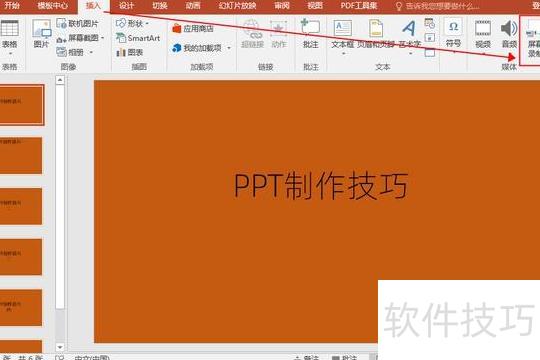The image size is (540, 360).
Task: Open the 应用商店 add-in store
Action: tap(193, 29)
